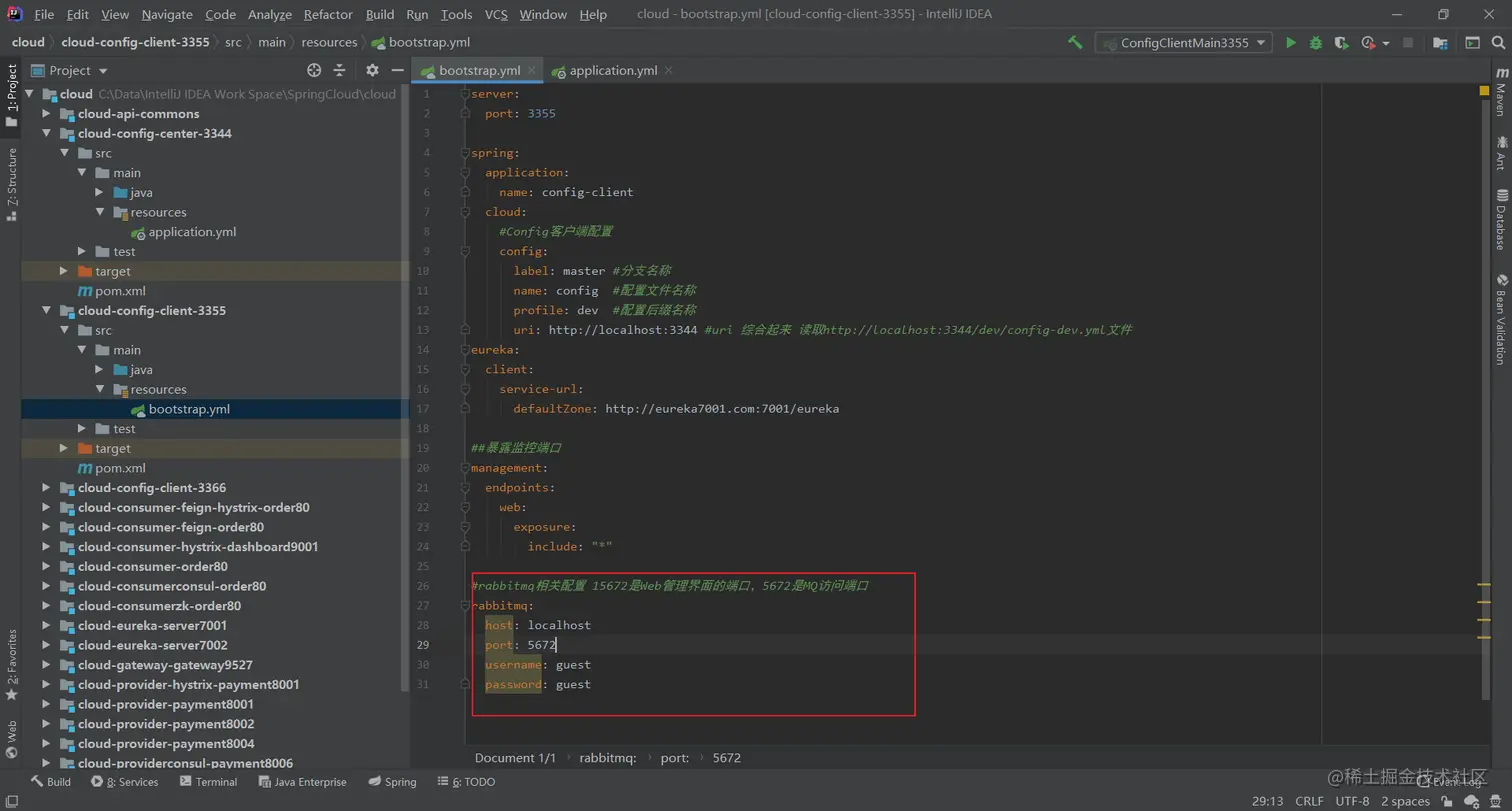Open the Build tool window
The image size is (1512, 811).
coord(51,782)
